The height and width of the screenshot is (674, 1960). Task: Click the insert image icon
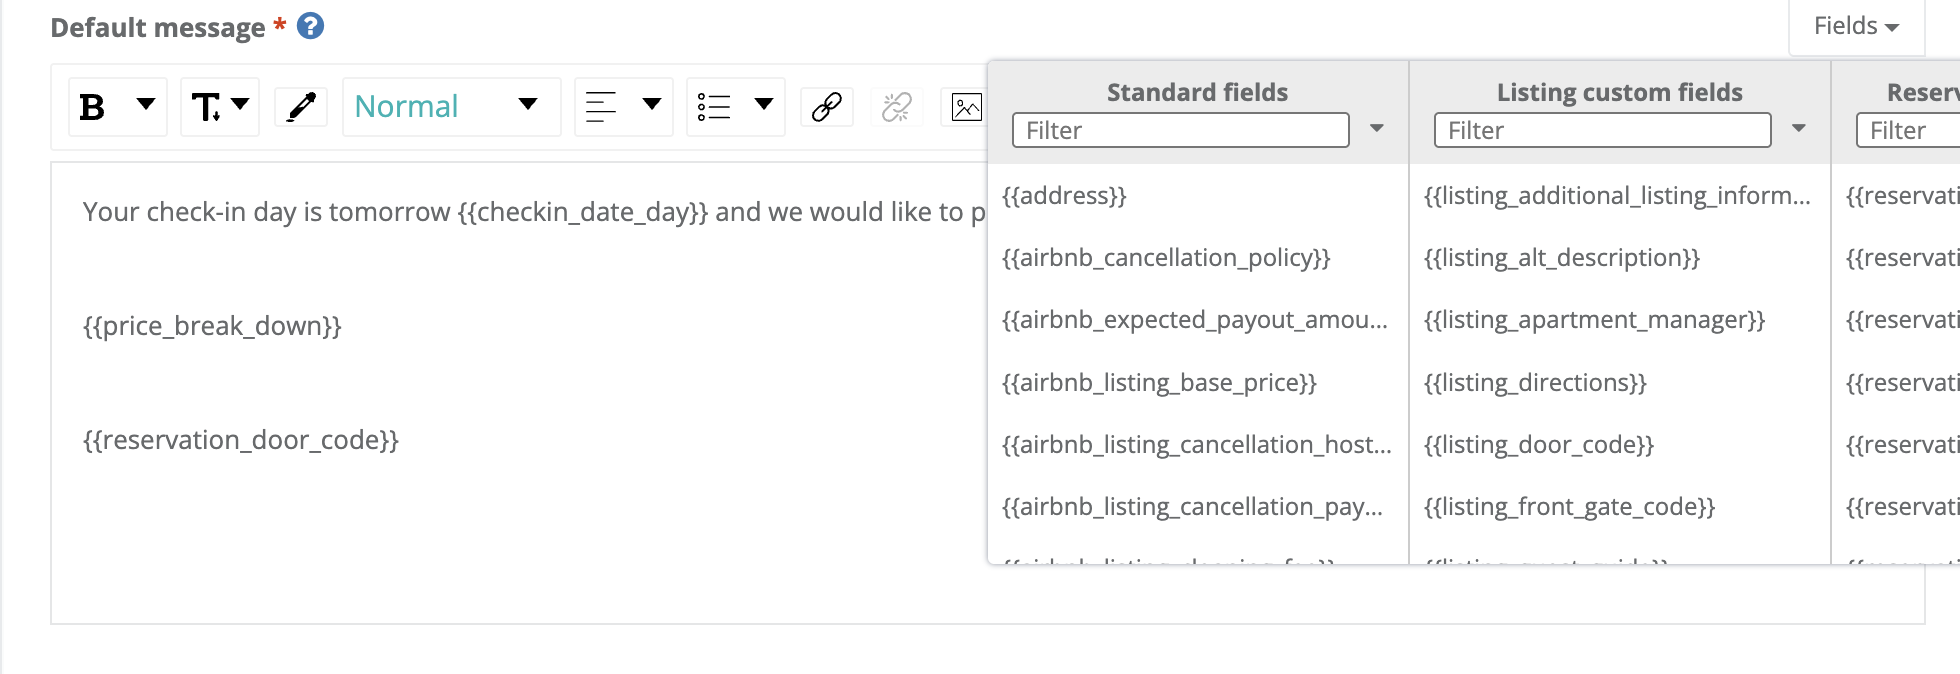[x=966, y=107]
